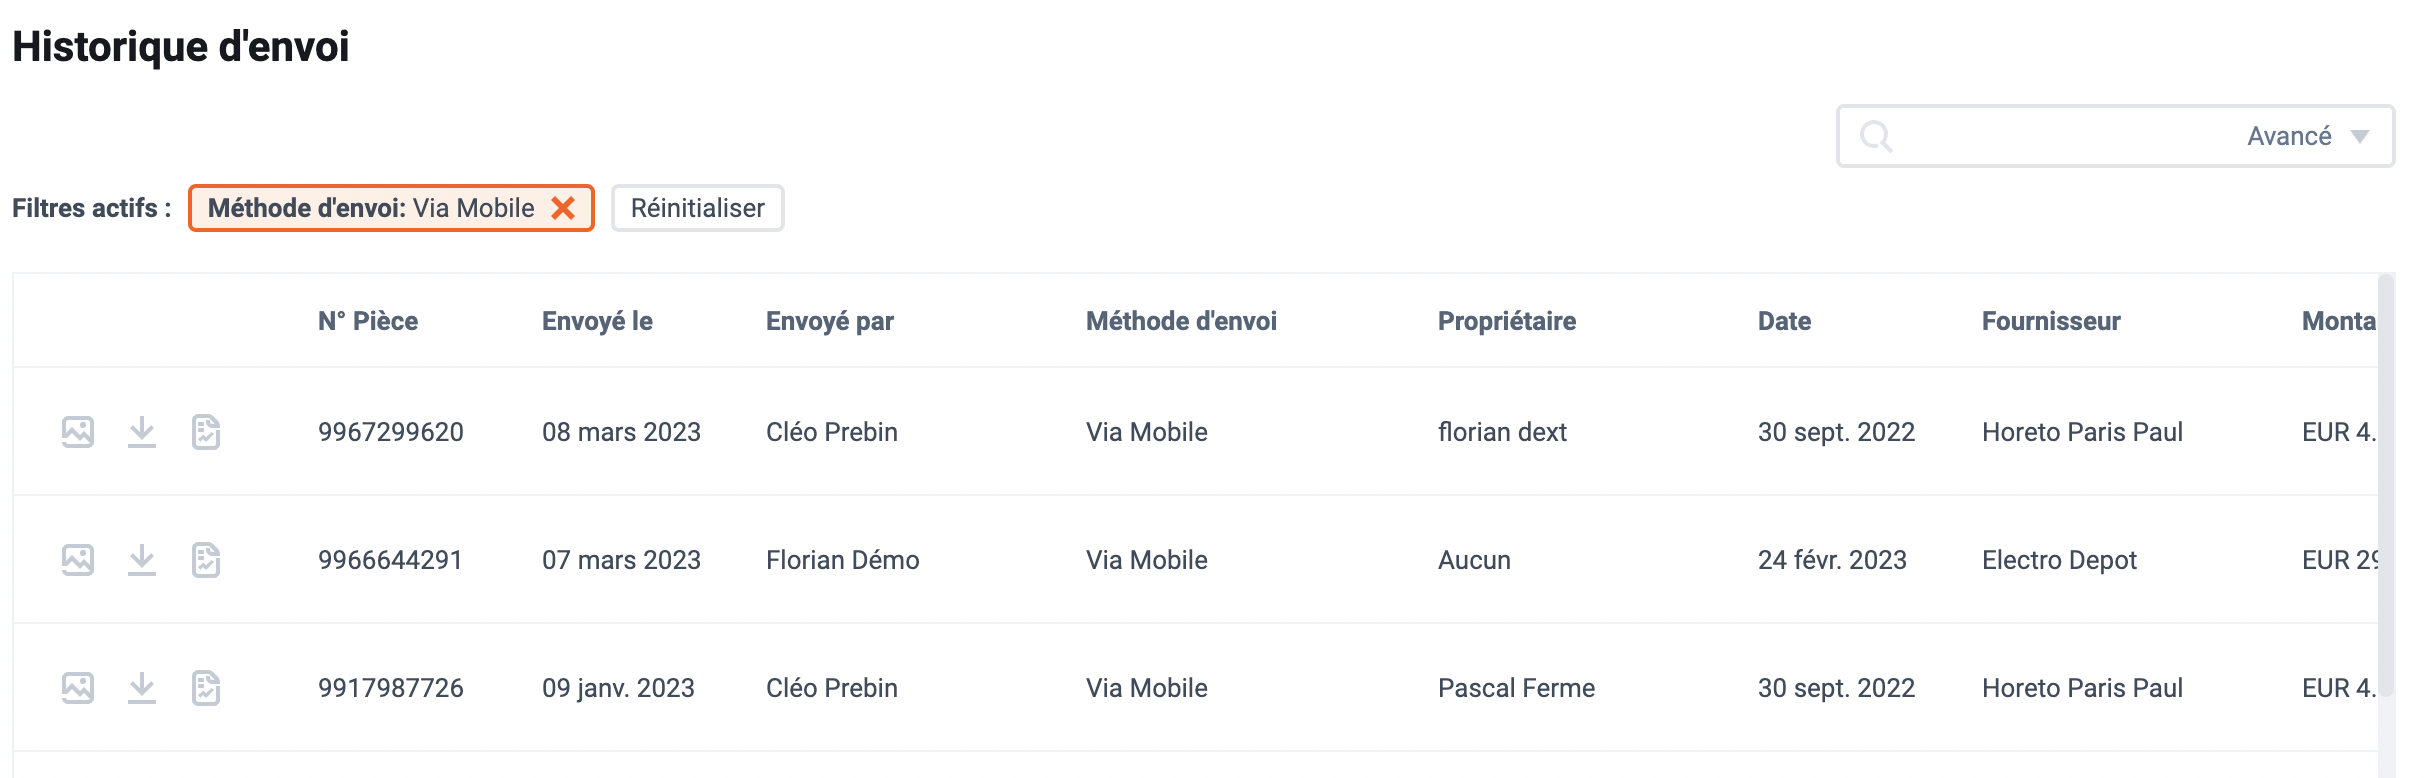Open document details icon for 9917987726
2426x778 pixels.
[206, 688]
